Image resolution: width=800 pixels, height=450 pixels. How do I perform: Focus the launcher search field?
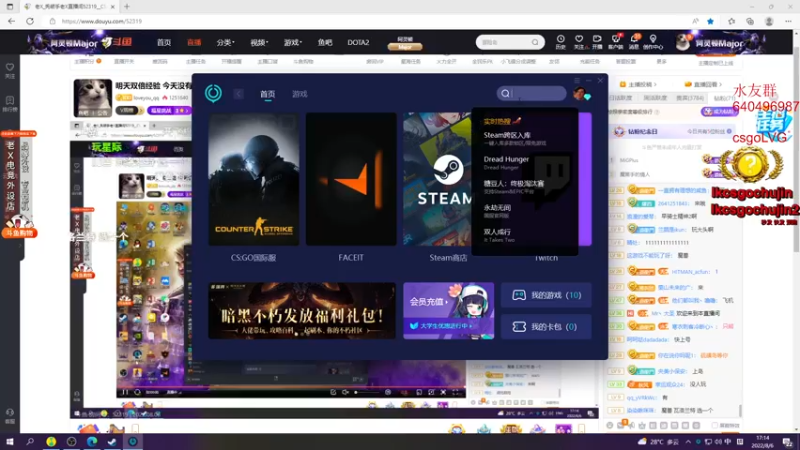coord(532,93)
